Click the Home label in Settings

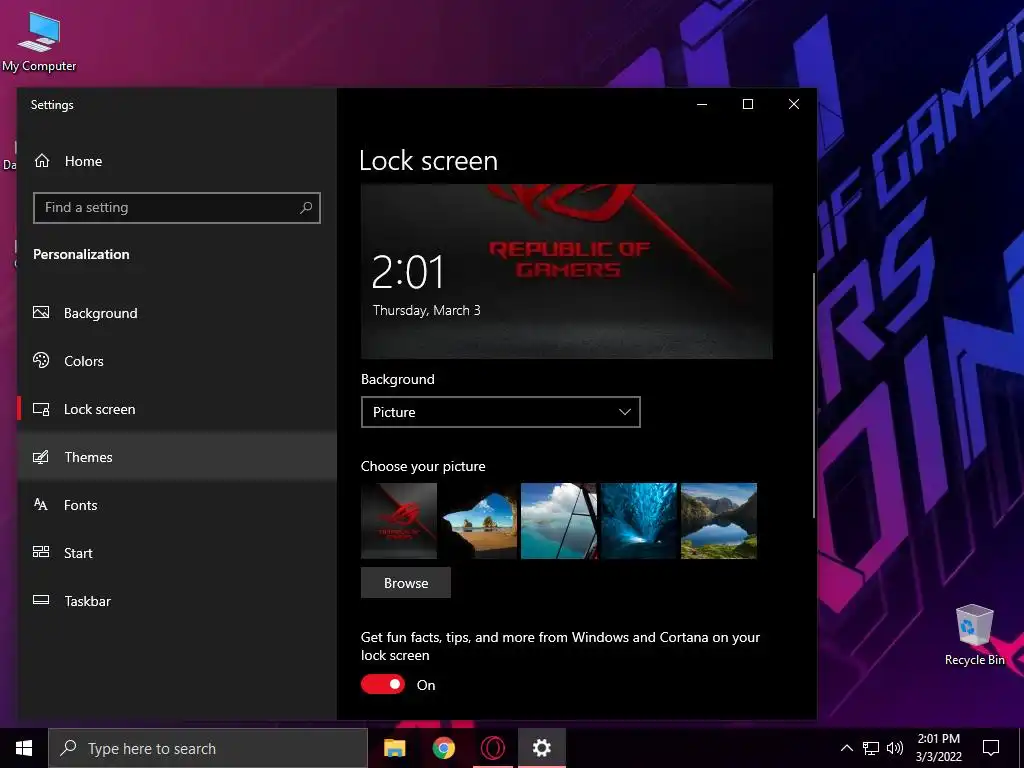pos(83,161)
